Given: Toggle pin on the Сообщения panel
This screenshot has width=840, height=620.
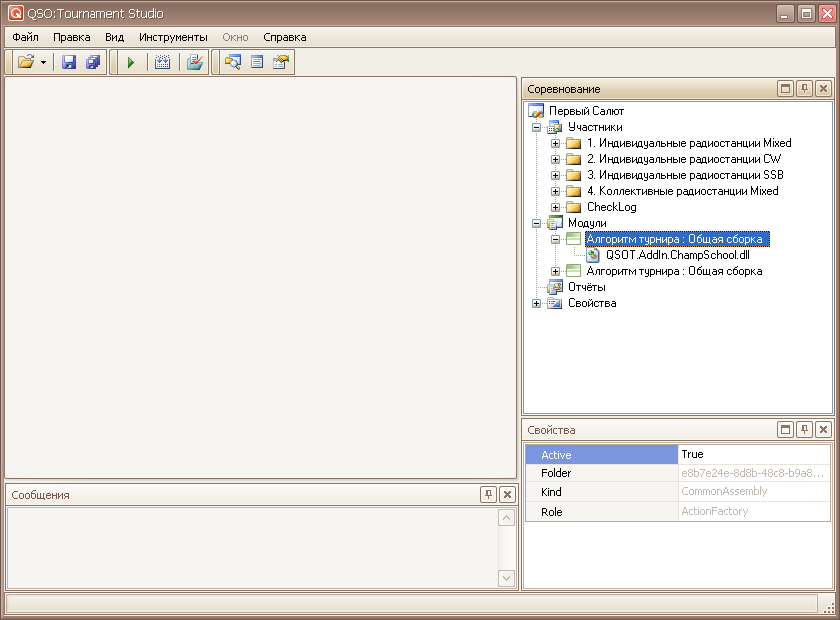Looking at the screenshot, I should coord(488,495).
